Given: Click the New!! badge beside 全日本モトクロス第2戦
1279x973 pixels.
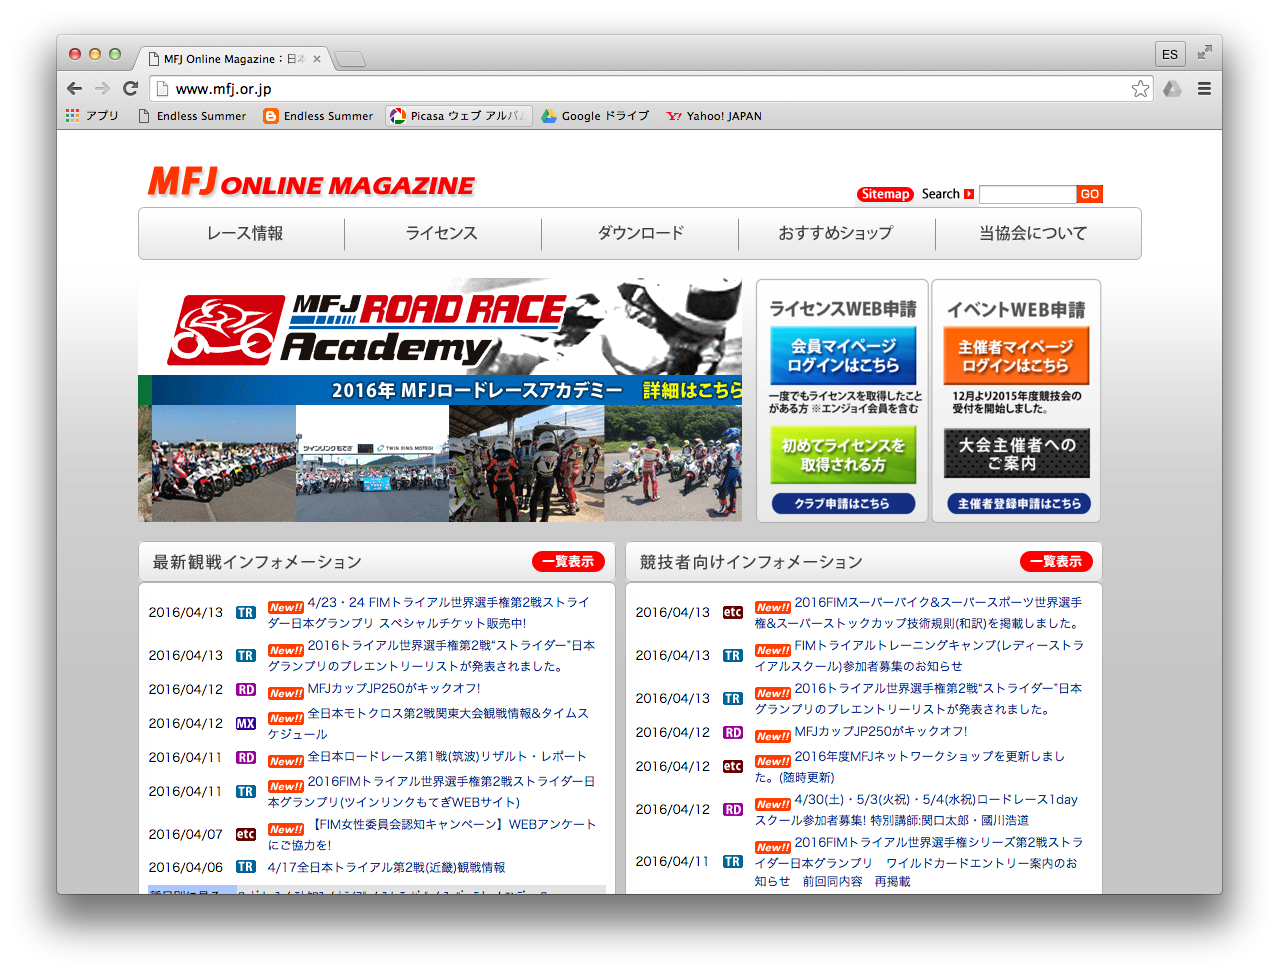Looking at the screenshot, I should (285, 718).
